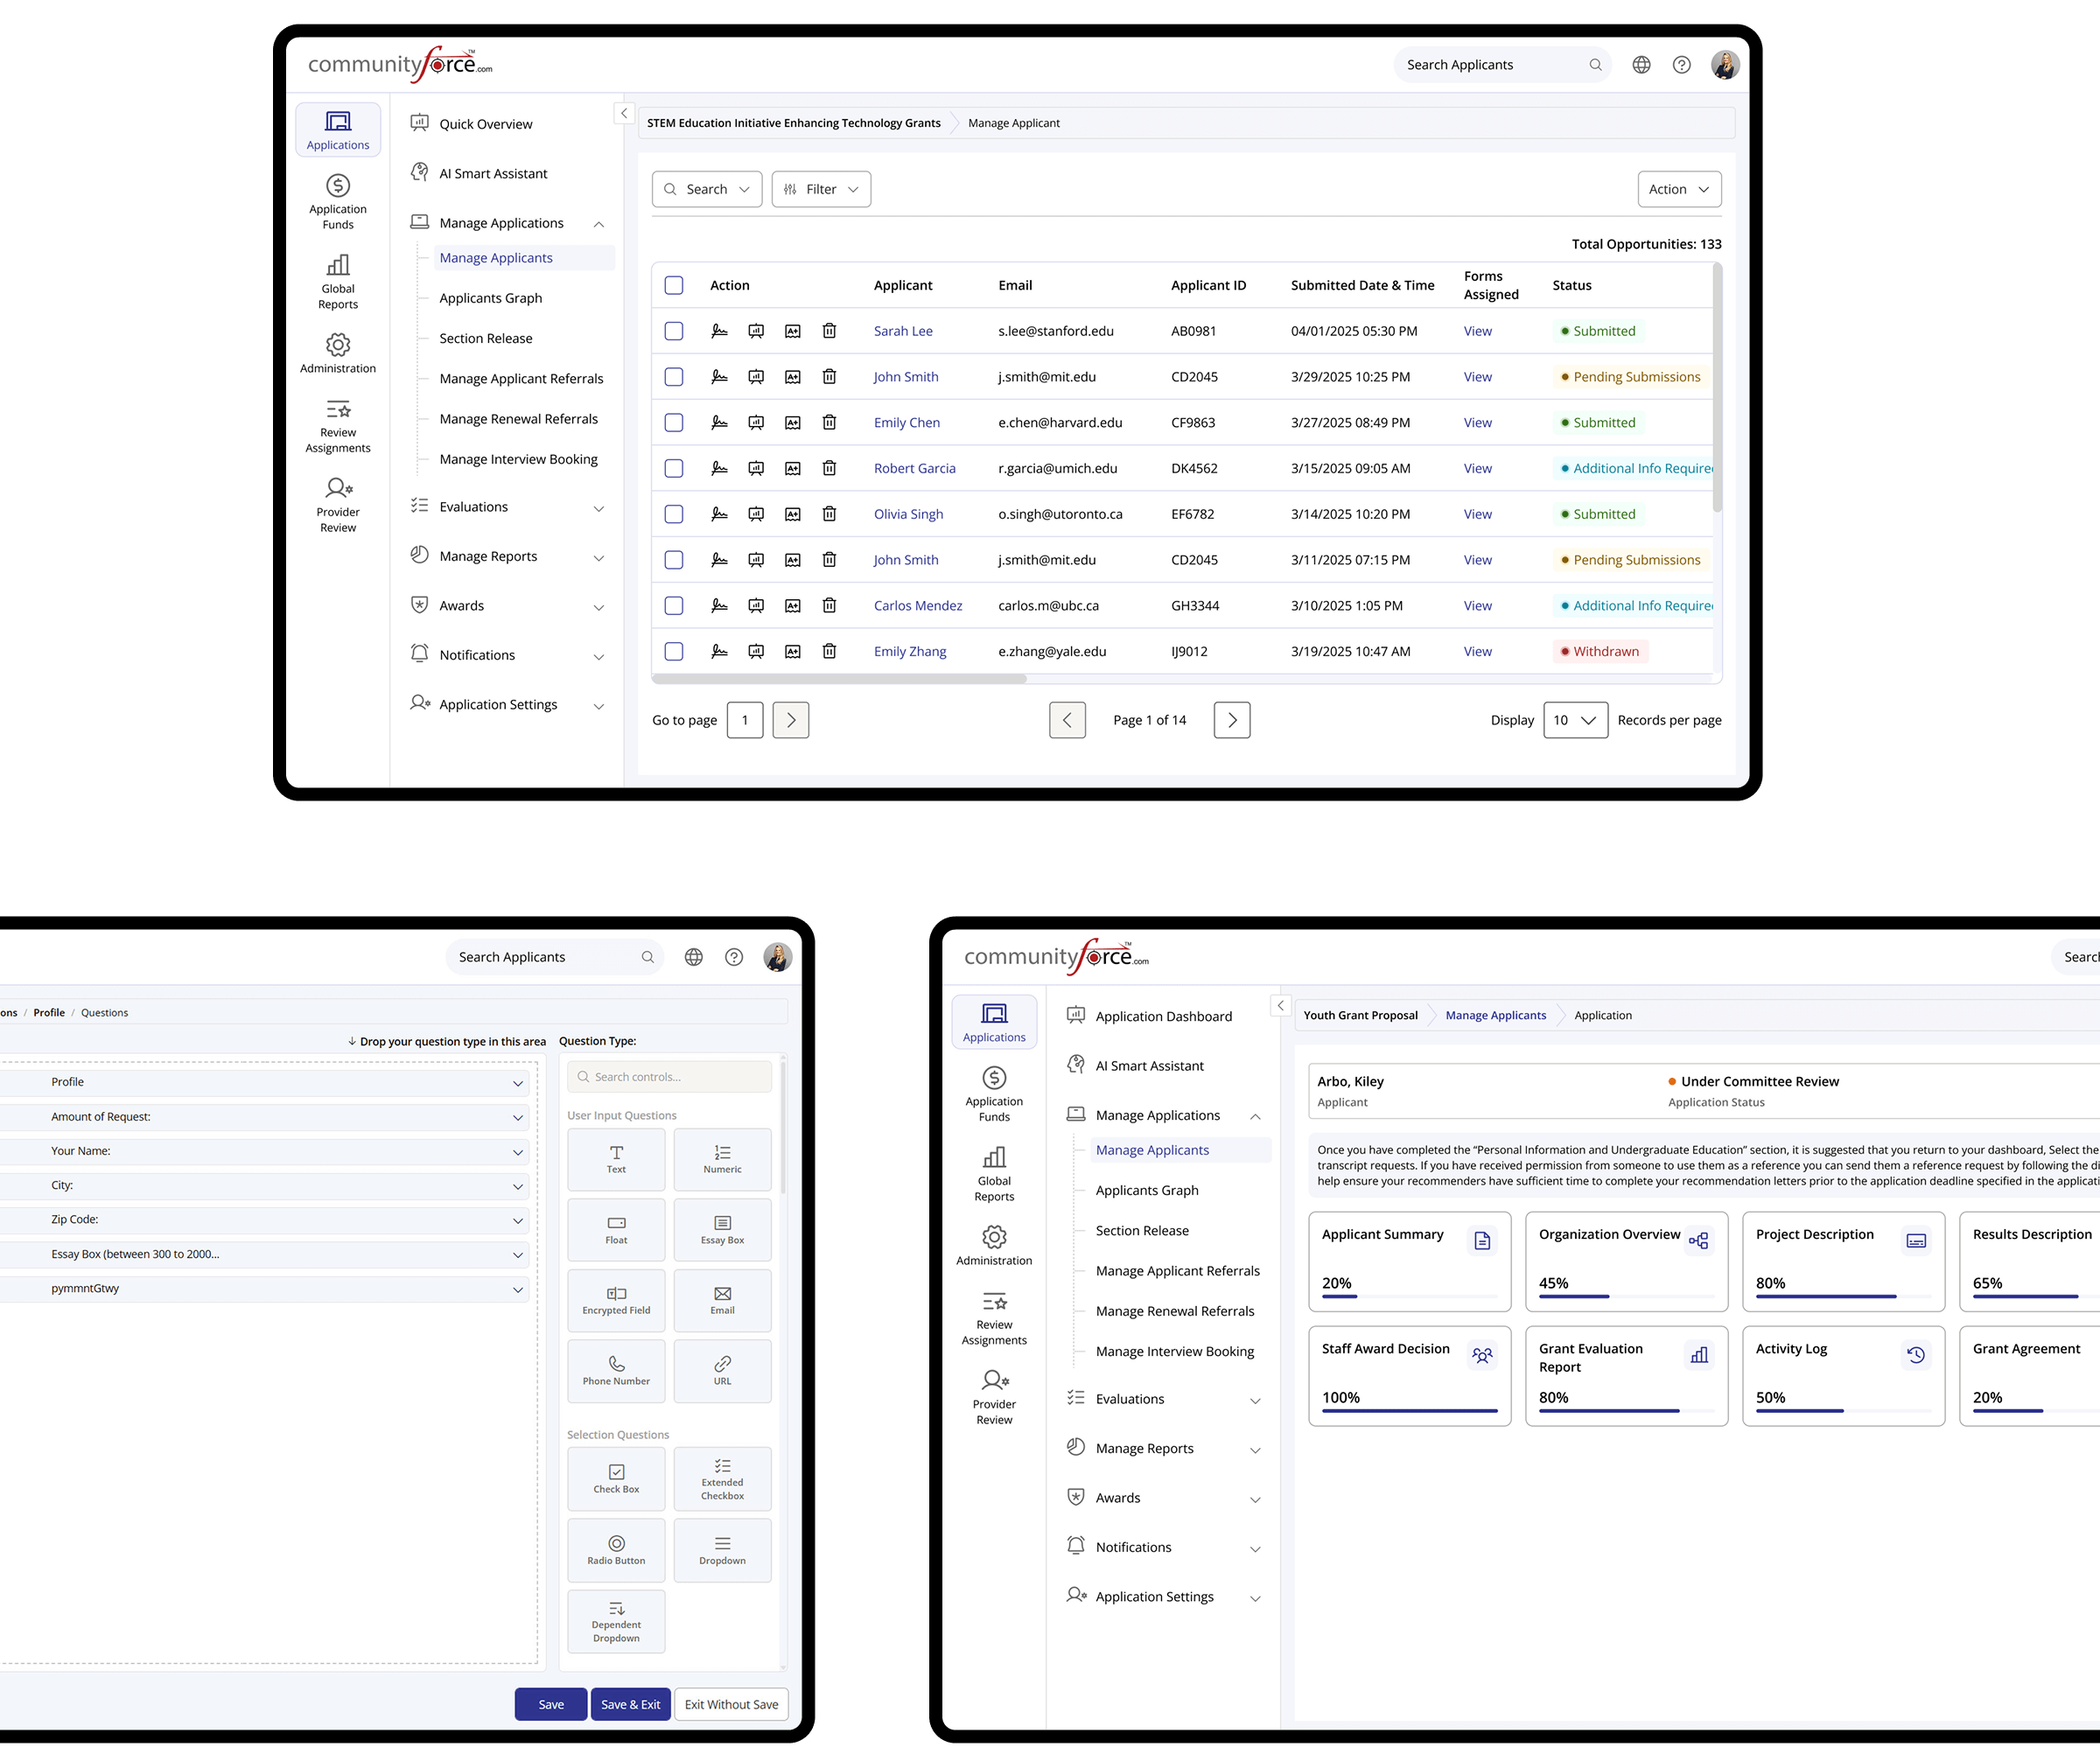2100x1761 pixels.
Task: Open Section Release in top-window menu
Action: pos(485,338)
